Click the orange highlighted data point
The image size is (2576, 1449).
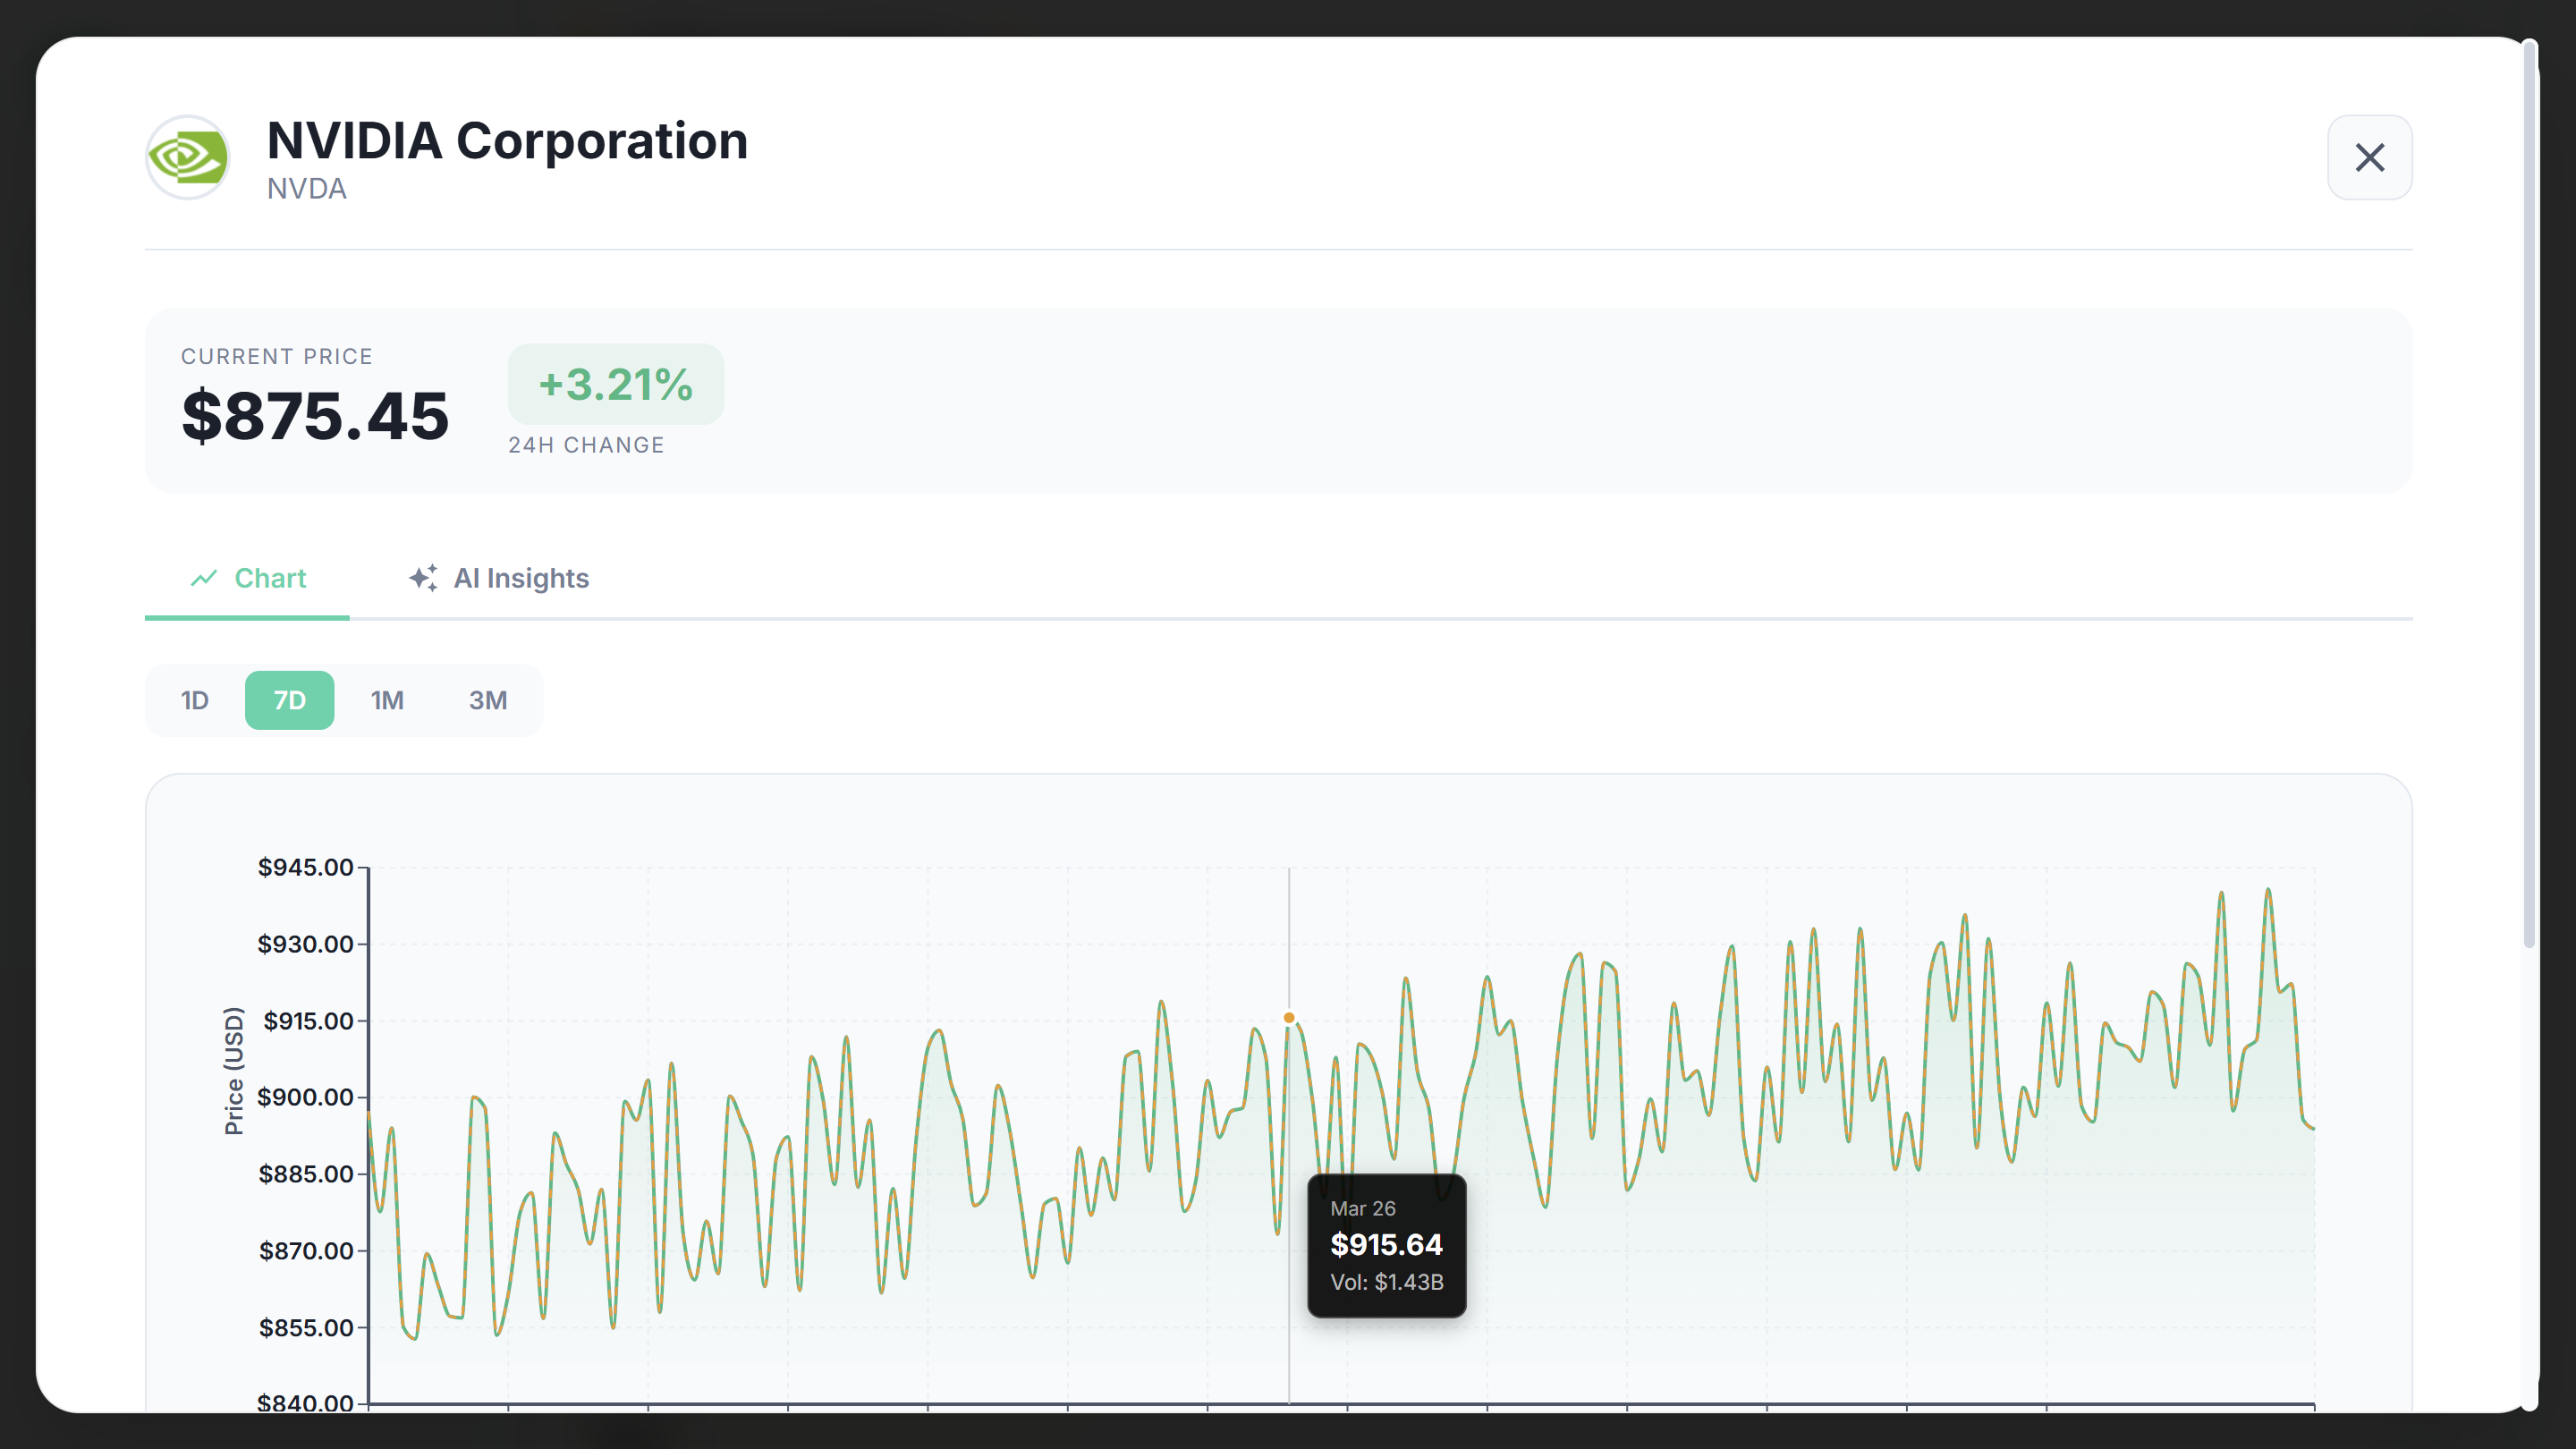pyautogui.click(x=1289, y=1018)
